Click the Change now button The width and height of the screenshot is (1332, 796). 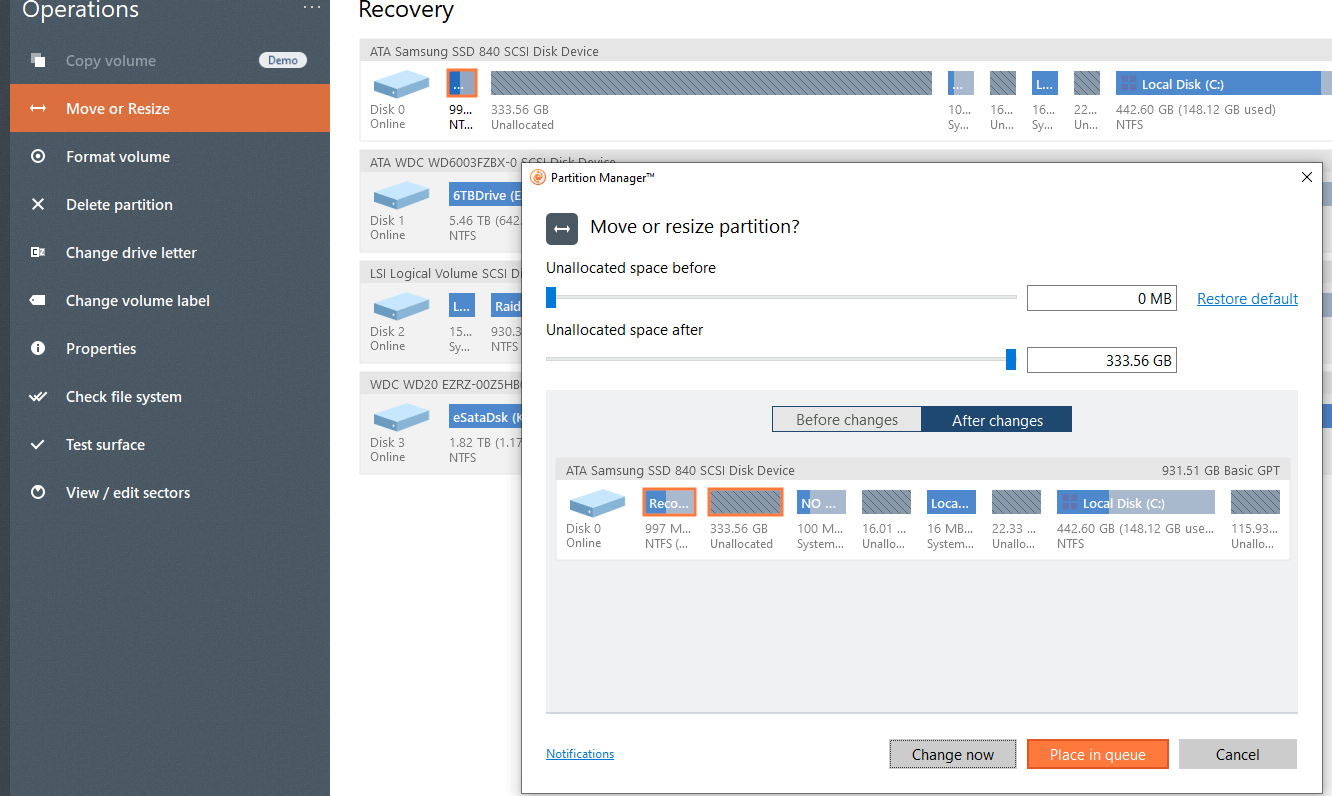pyautogui.click(x=952, y=754)
